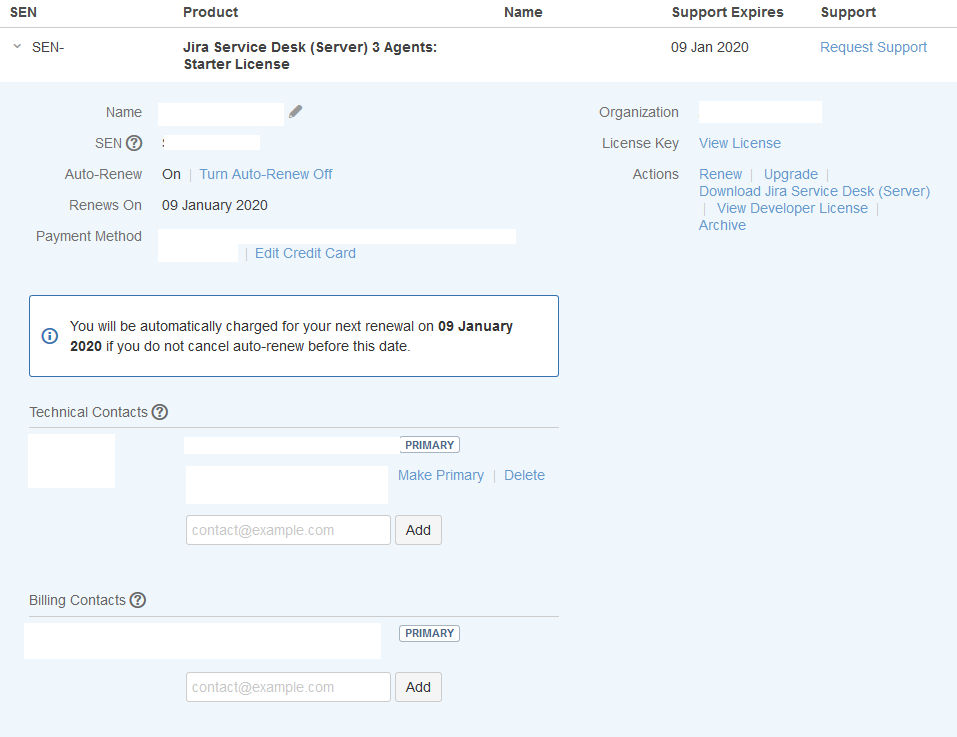The width and height of the screenshot is (957, 737).
Task: Click the Product column header
Action: pos(211,12)
